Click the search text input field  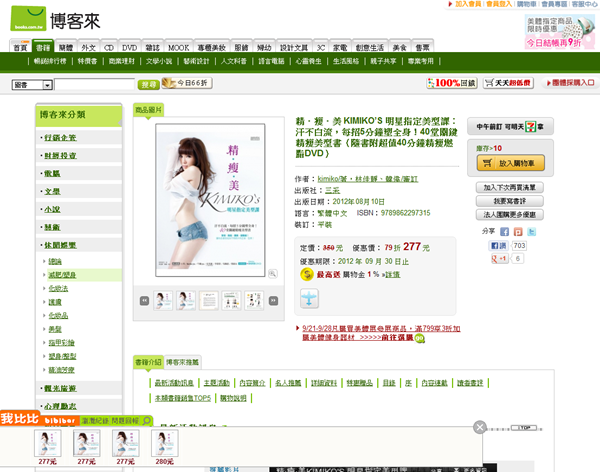[93, 85]
